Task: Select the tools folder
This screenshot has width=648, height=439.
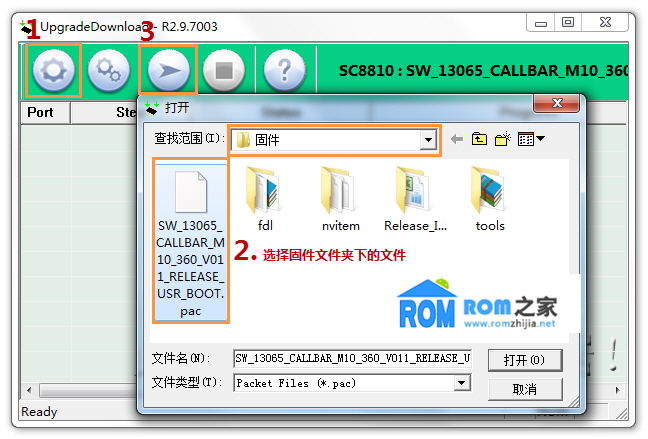Action: [x=490, y=199]
